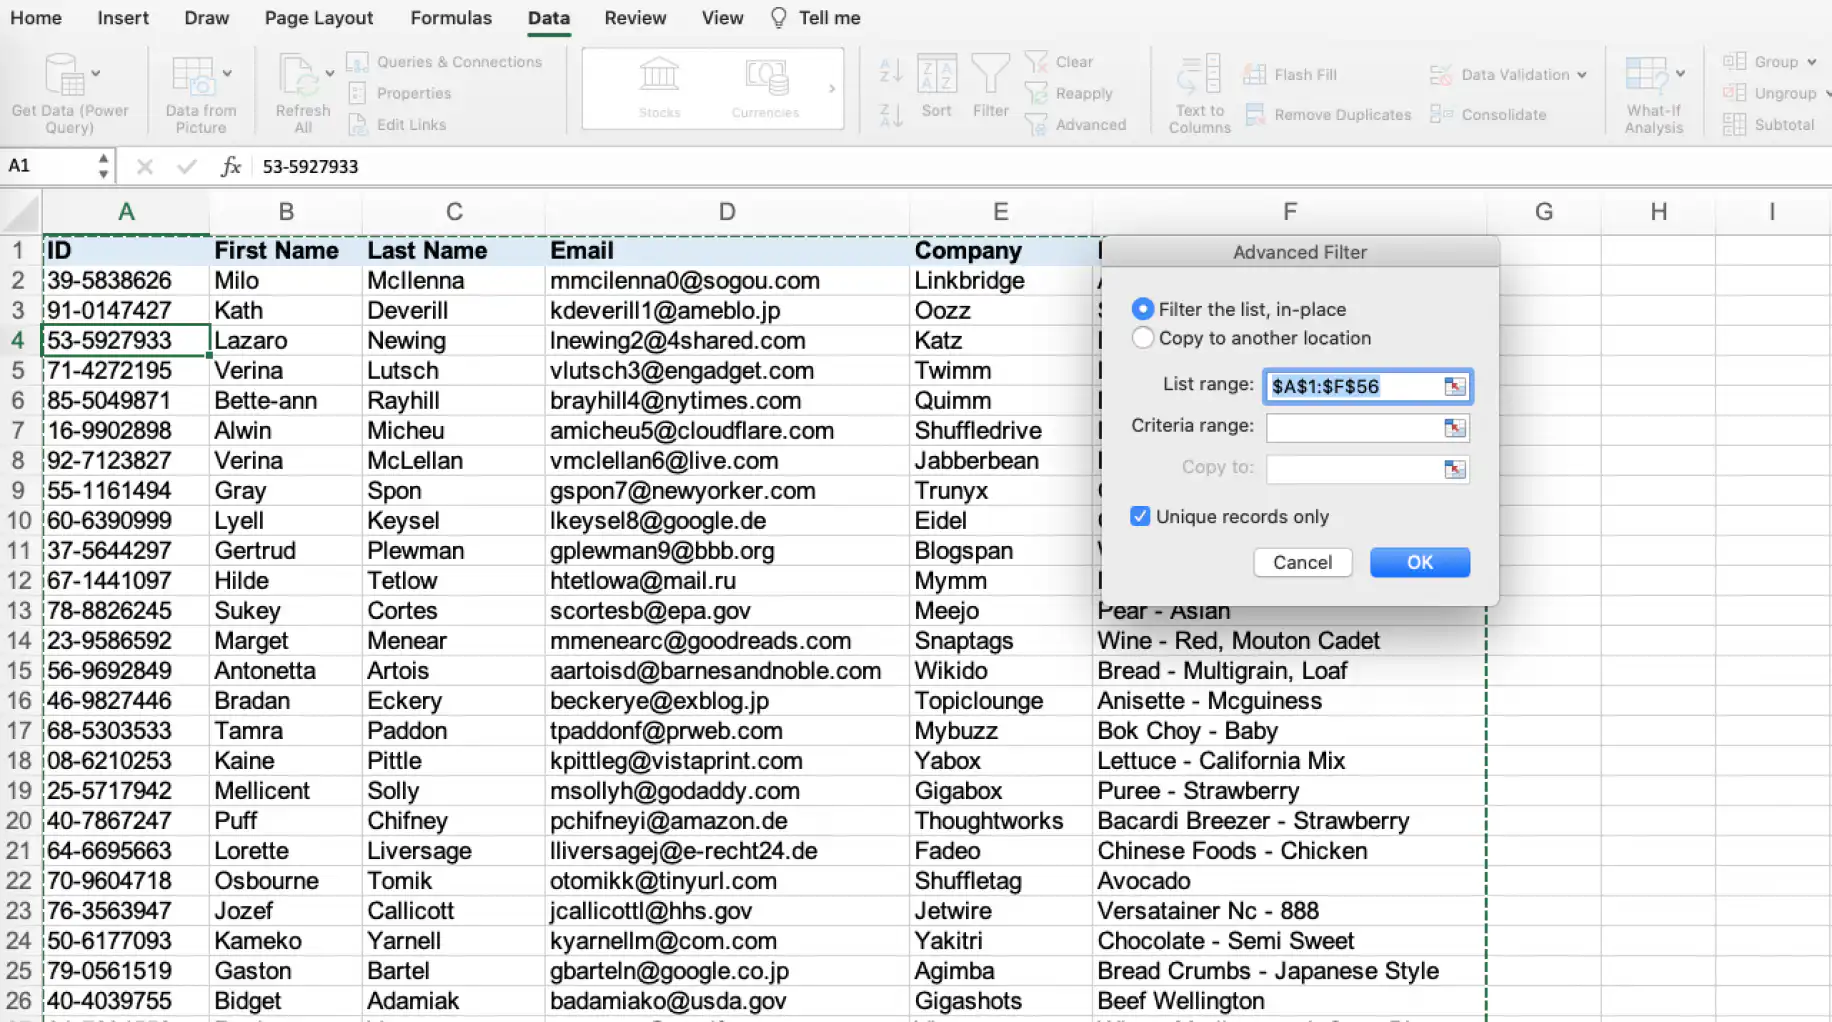Click cell with Wine - Red, Mouton Cadet
Image resolution: width=1832 pixels, height=1022 pixels.
1288,641
